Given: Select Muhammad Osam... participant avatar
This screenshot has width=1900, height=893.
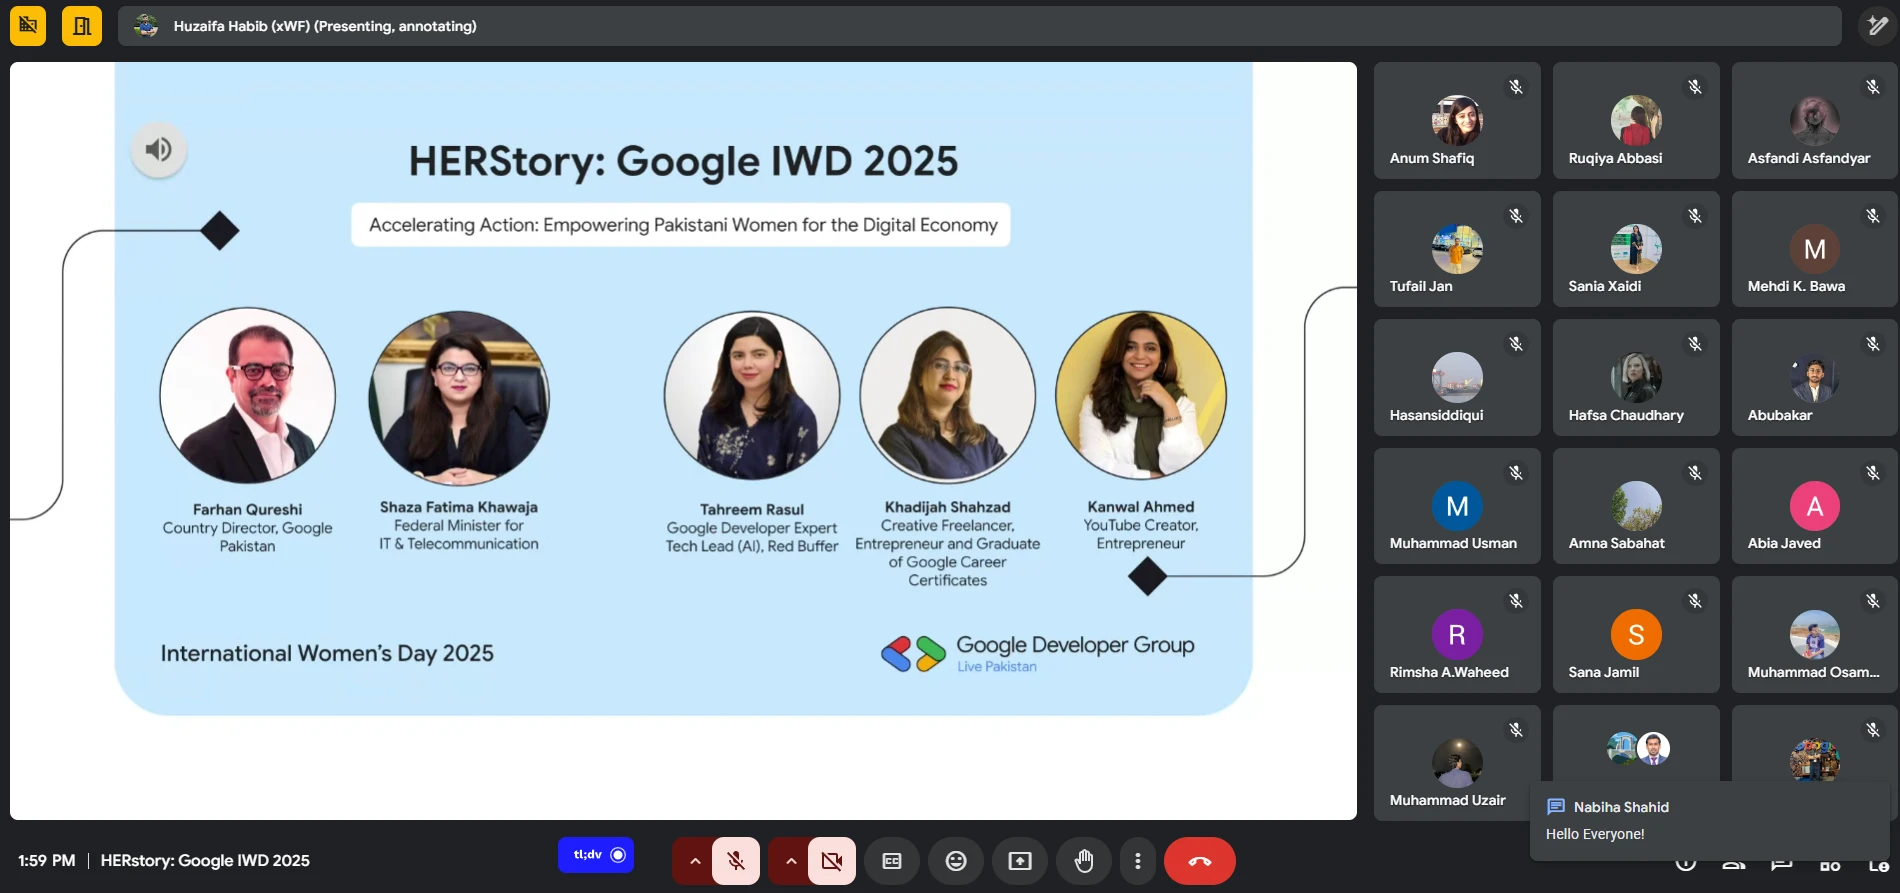Looking at the screenshot, I should (1814, 635).
